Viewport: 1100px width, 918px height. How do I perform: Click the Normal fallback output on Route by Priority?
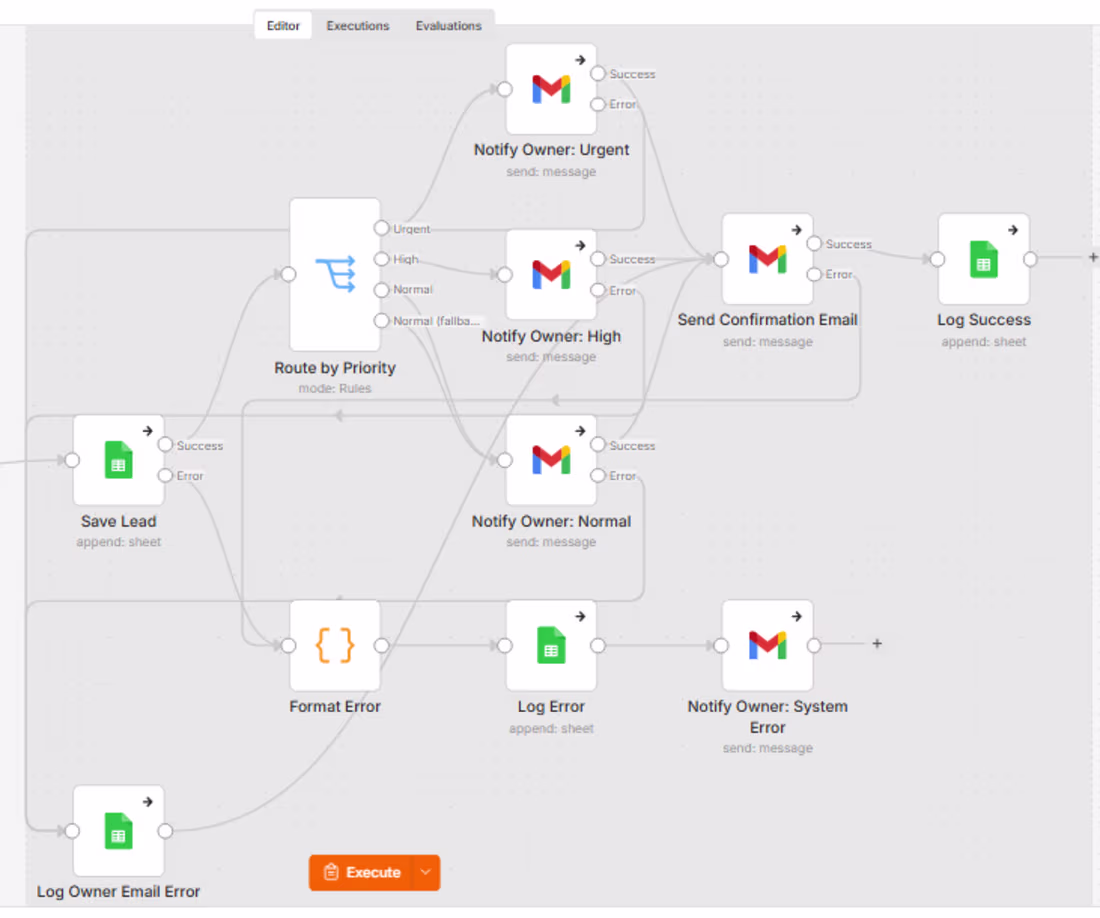click(381, 320)
